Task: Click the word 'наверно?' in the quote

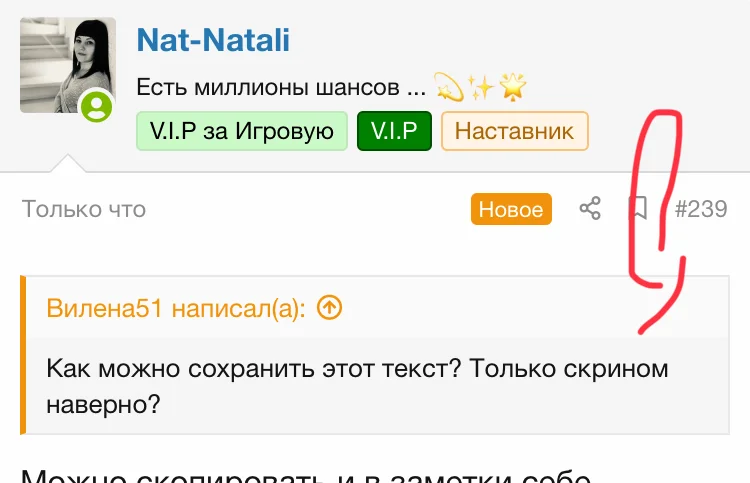Action: [x=103, y=404]
